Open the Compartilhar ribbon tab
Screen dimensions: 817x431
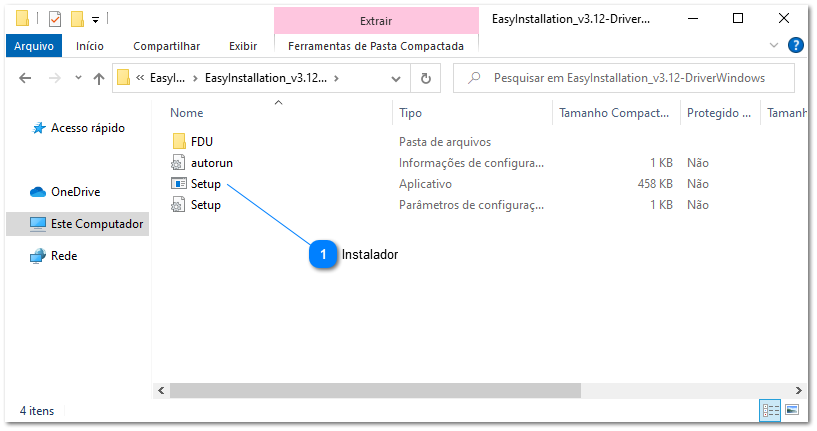[x=167, y=46]
